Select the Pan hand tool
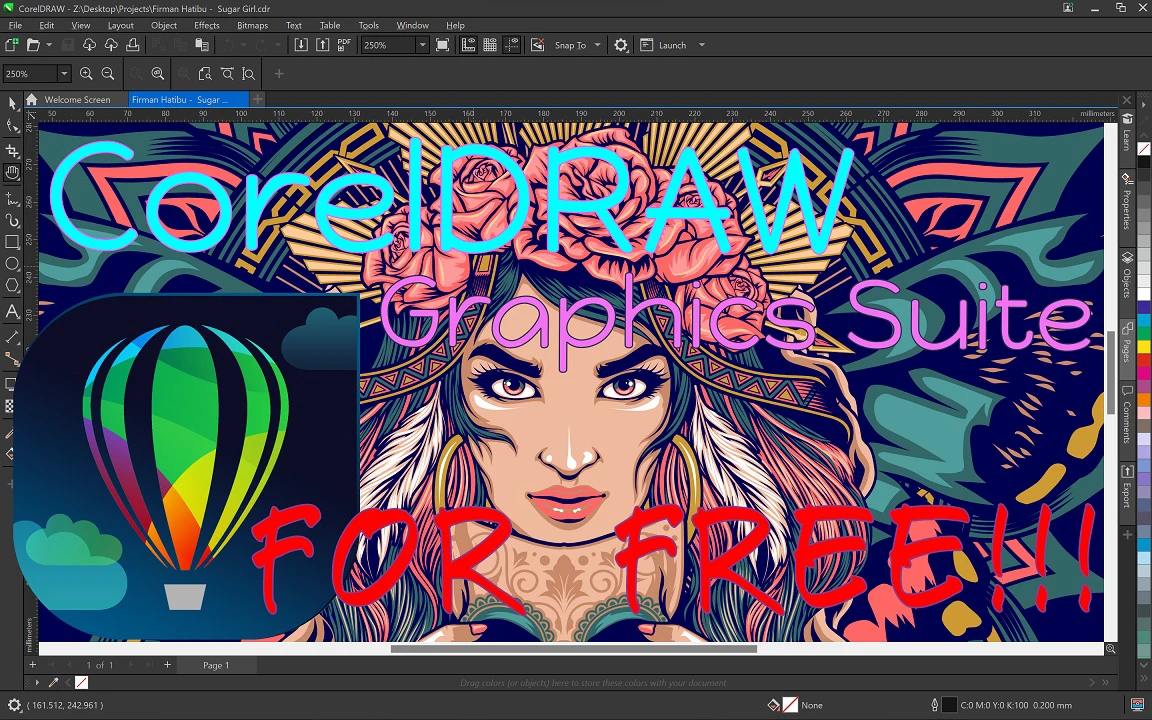1152x720 pixels. click(x=12, y=173)
